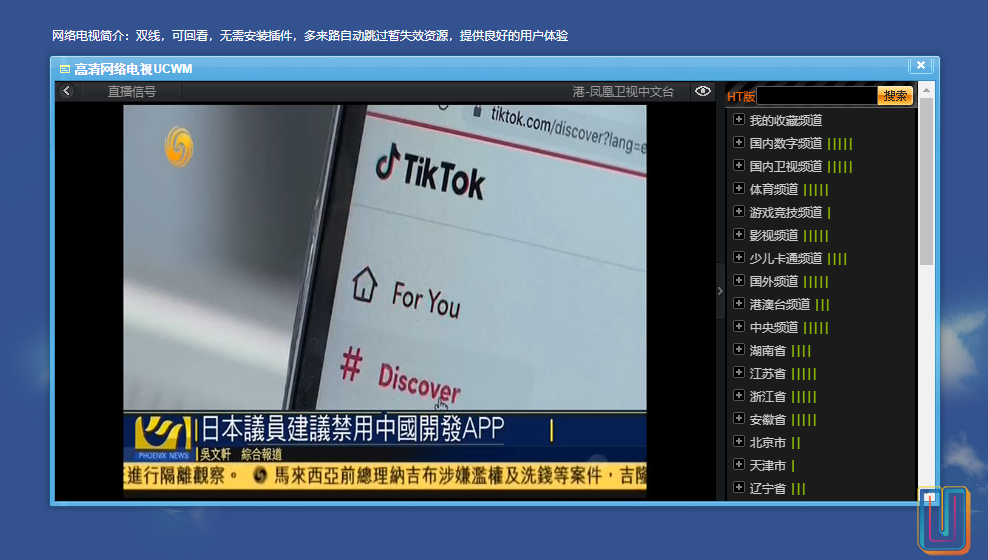Toggle the eye icon beside channel name
This screenshot has height=560, width=988.
point(703,91)
